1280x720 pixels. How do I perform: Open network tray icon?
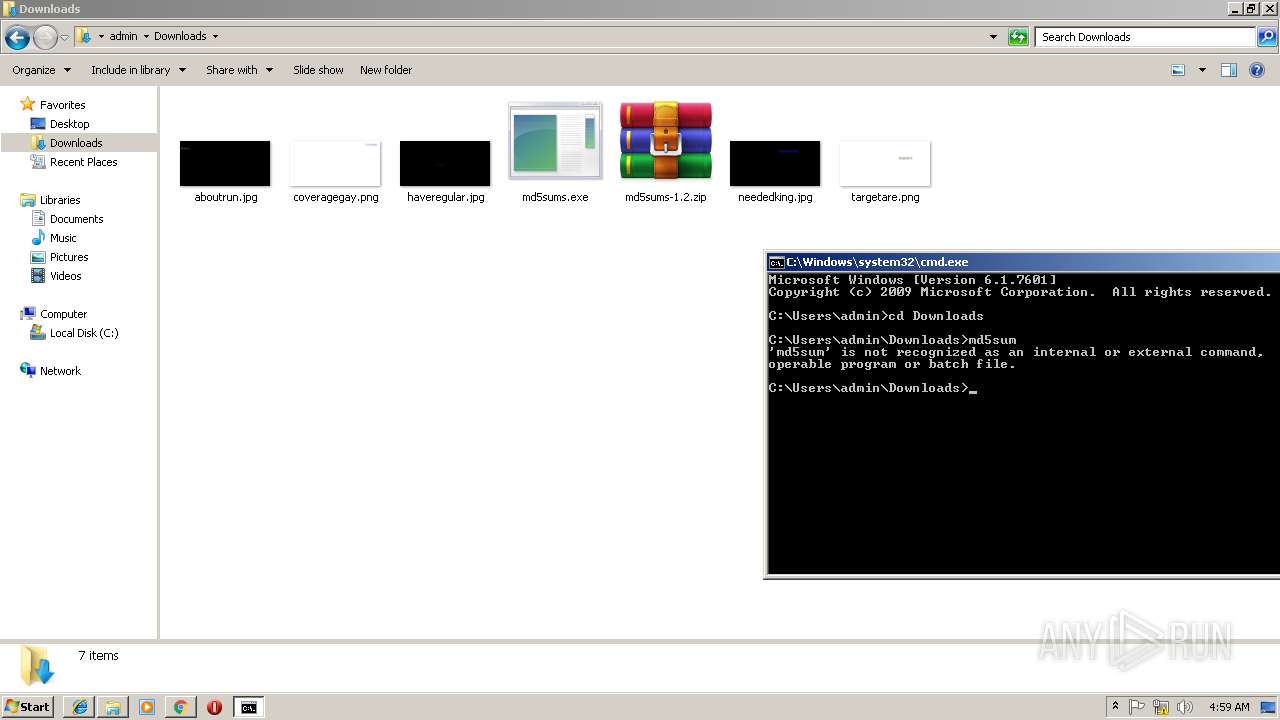pos(1161,707)
